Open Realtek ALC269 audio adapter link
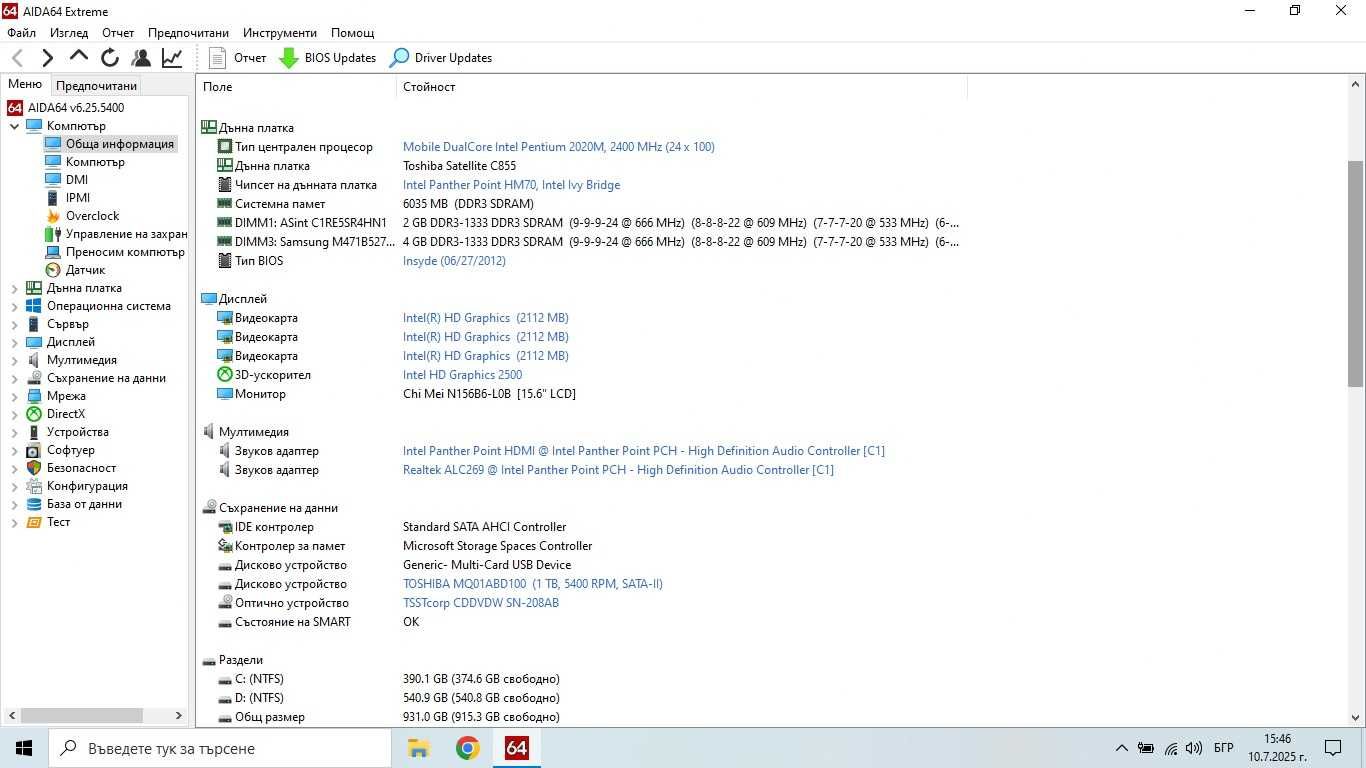The height and width of the screenshot is (768, 1366). [618, 470]
